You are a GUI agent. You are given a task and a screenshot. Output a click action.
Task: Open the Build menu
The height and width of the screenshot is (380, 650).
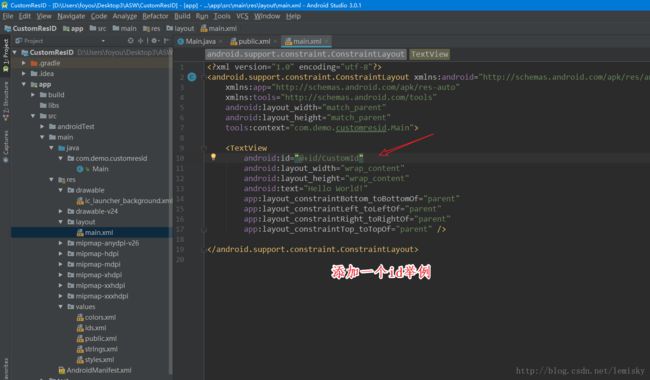182,16
